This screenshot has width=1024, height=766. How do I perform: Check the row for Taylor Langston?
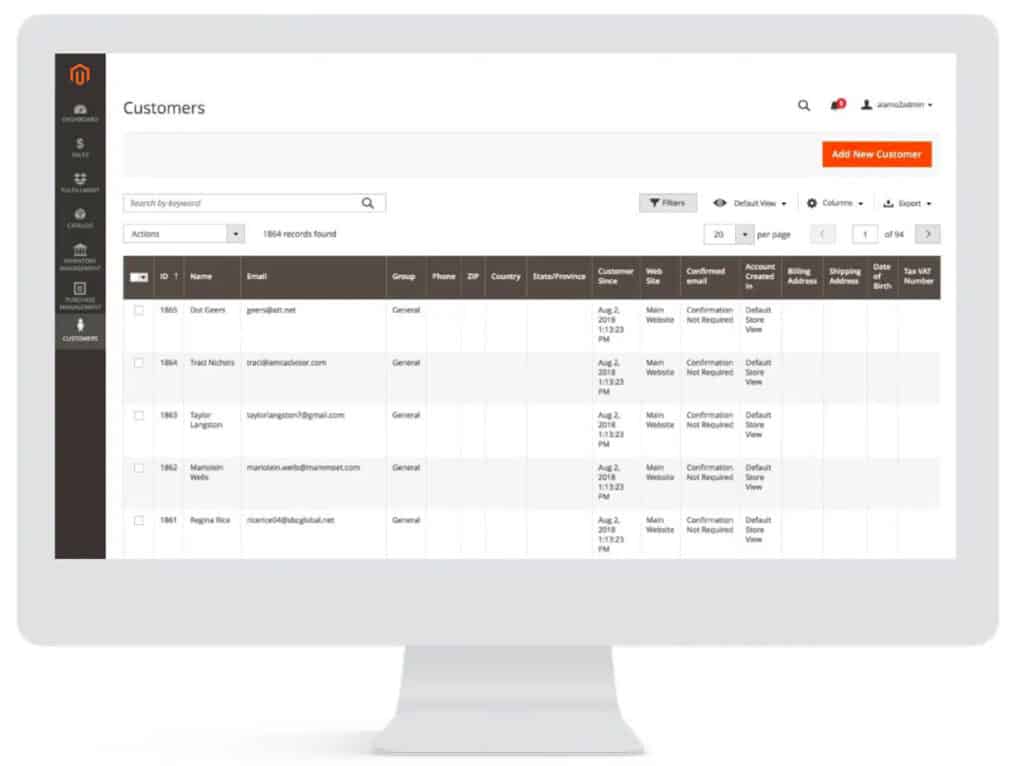coord(139,415)
